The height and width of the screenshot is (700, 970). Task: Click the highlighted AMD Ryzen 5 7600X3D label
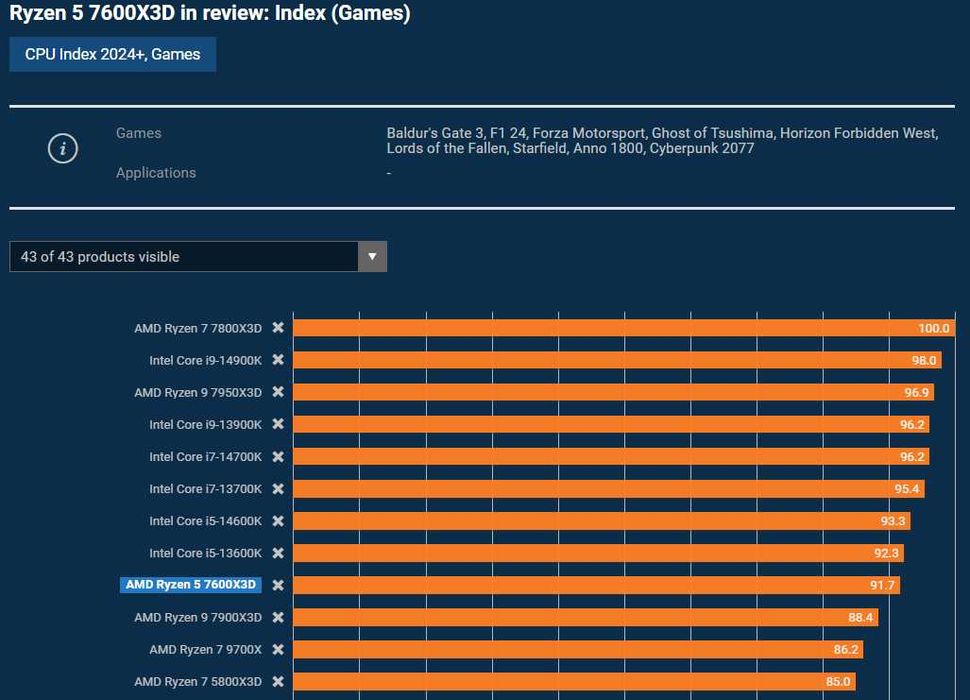(191, 585)
